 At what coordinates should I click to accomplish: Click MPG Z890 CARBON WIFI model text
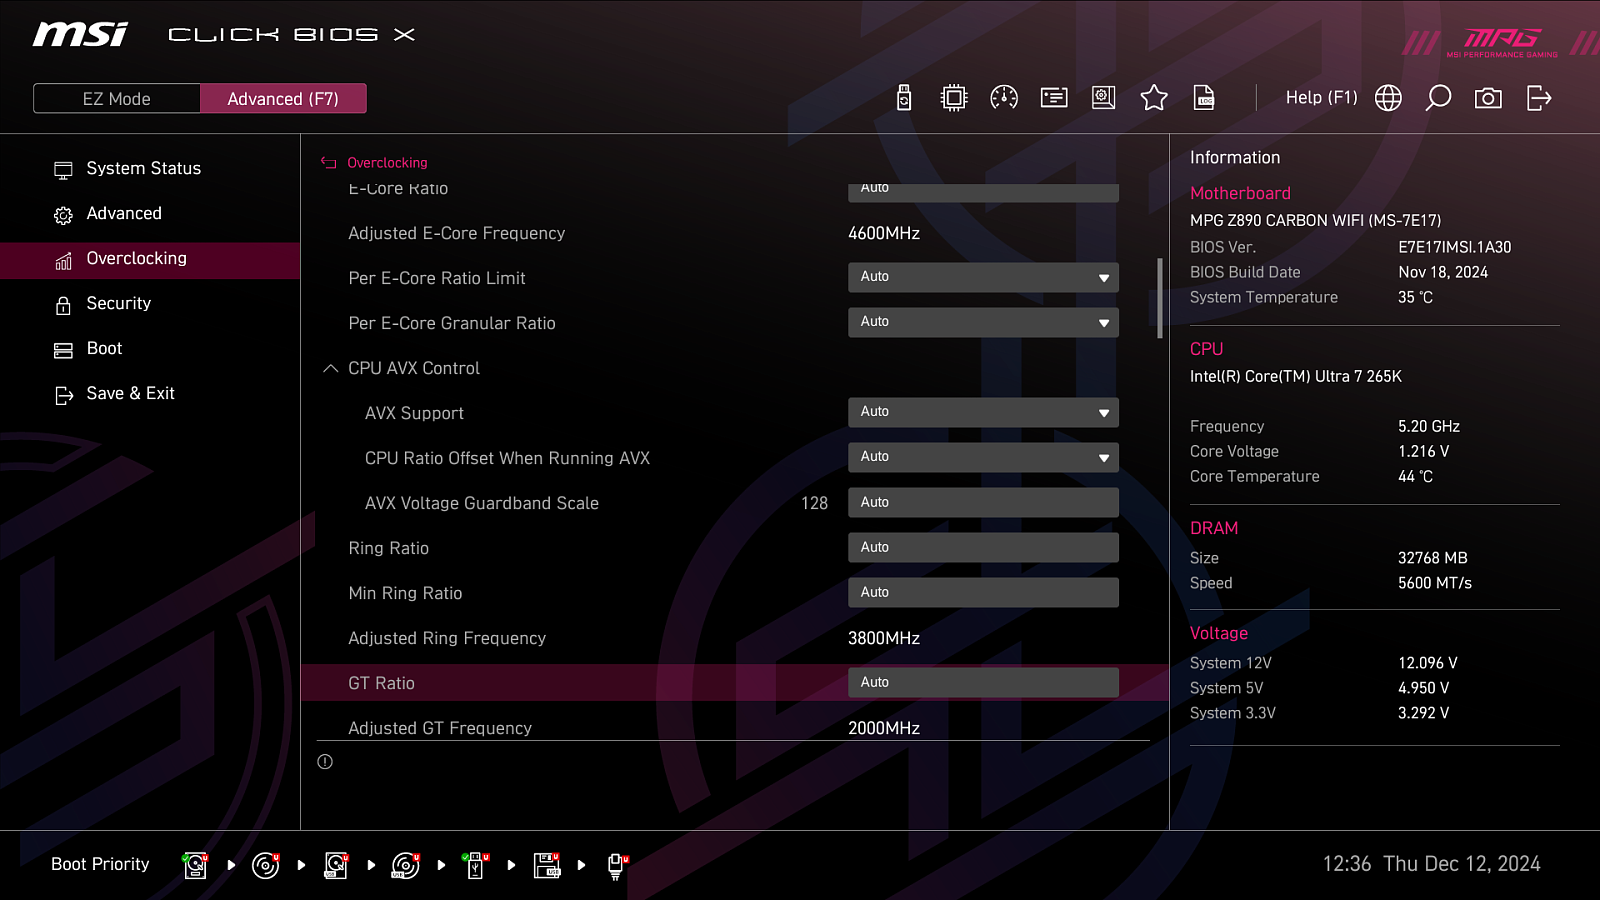pyautogui.click(x=1316, y=220)
